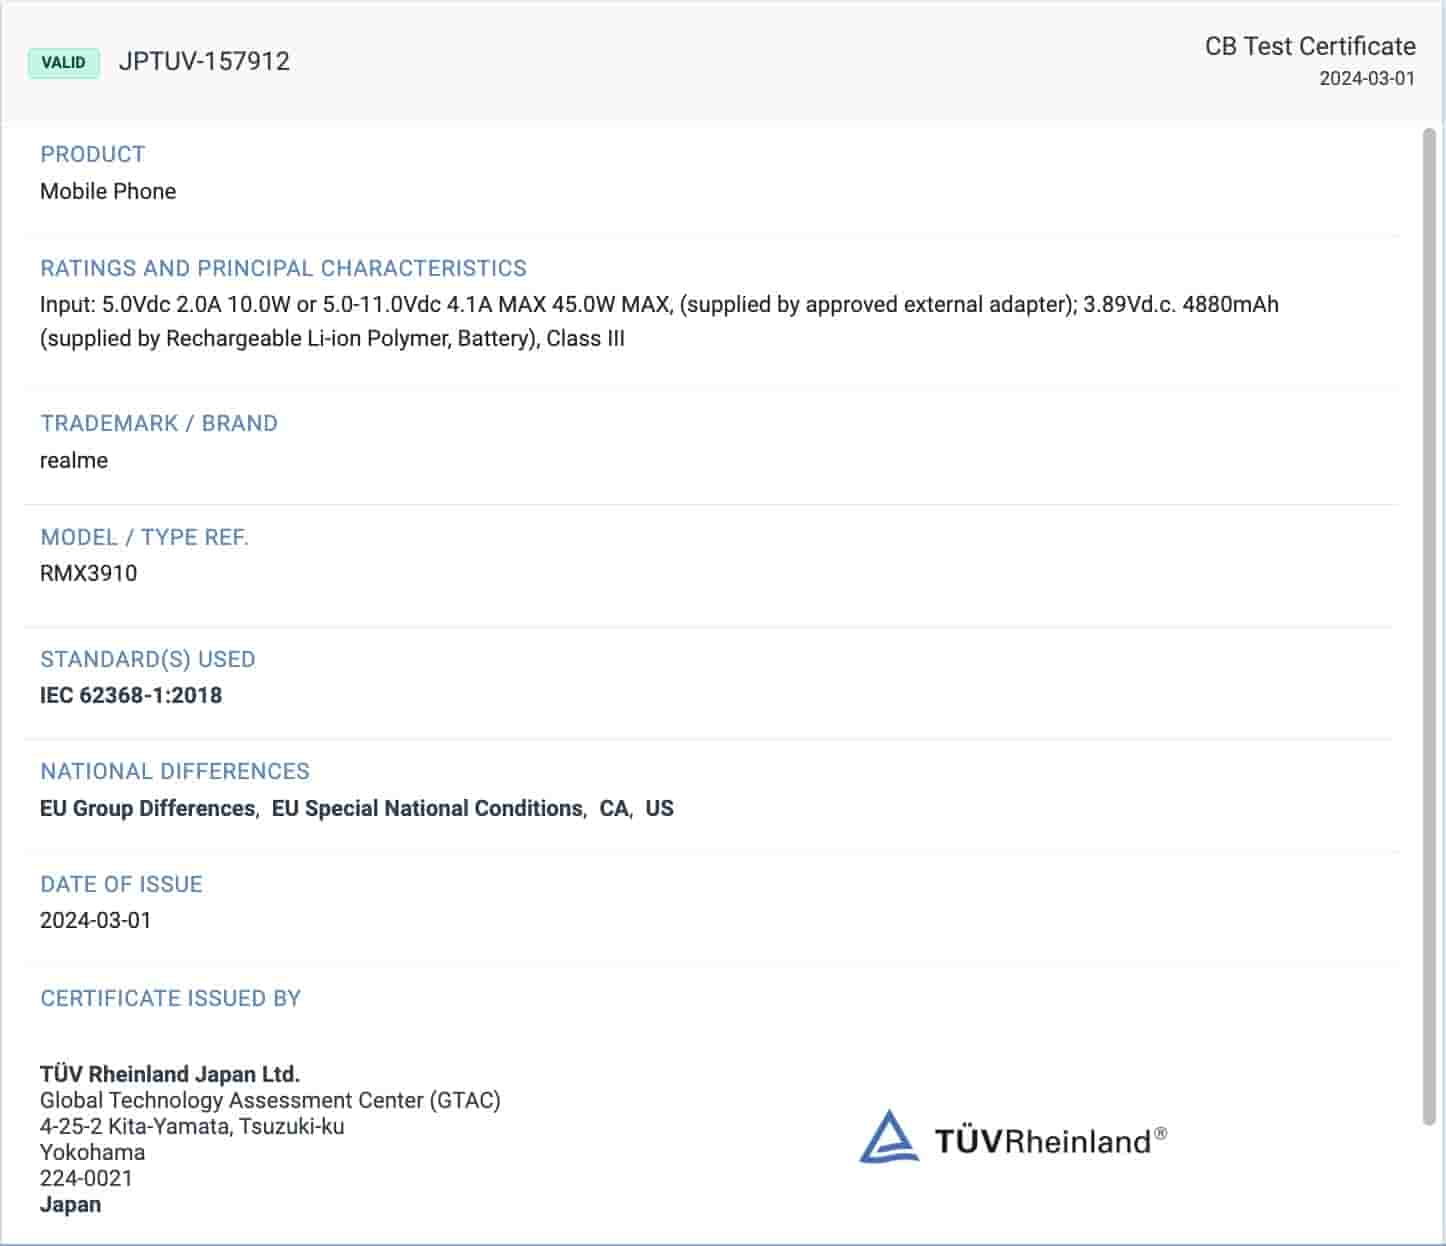Click the TÜV Rheinland triangle logo icon

pos(888,1137)
